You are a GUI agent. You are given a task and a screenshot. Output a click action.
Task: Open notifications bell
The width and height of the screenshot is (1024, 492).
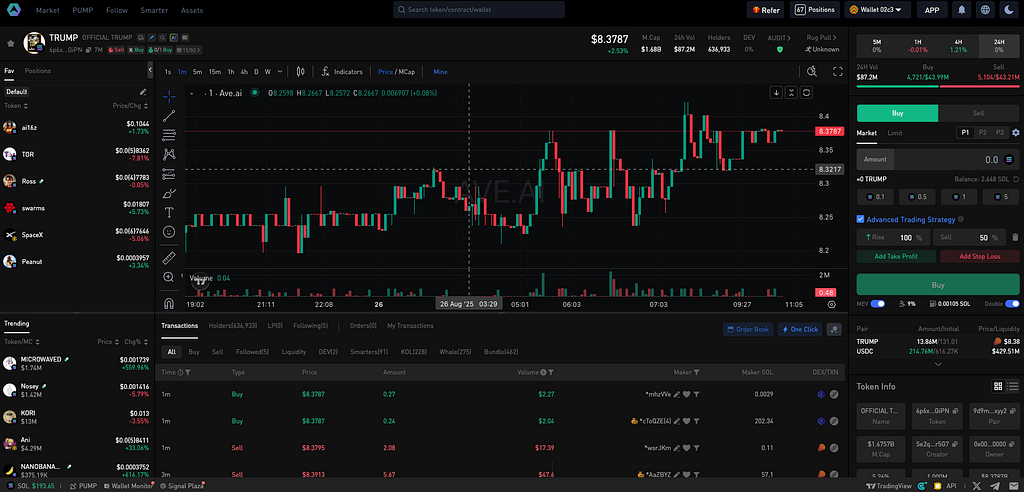tap(962, 10)
